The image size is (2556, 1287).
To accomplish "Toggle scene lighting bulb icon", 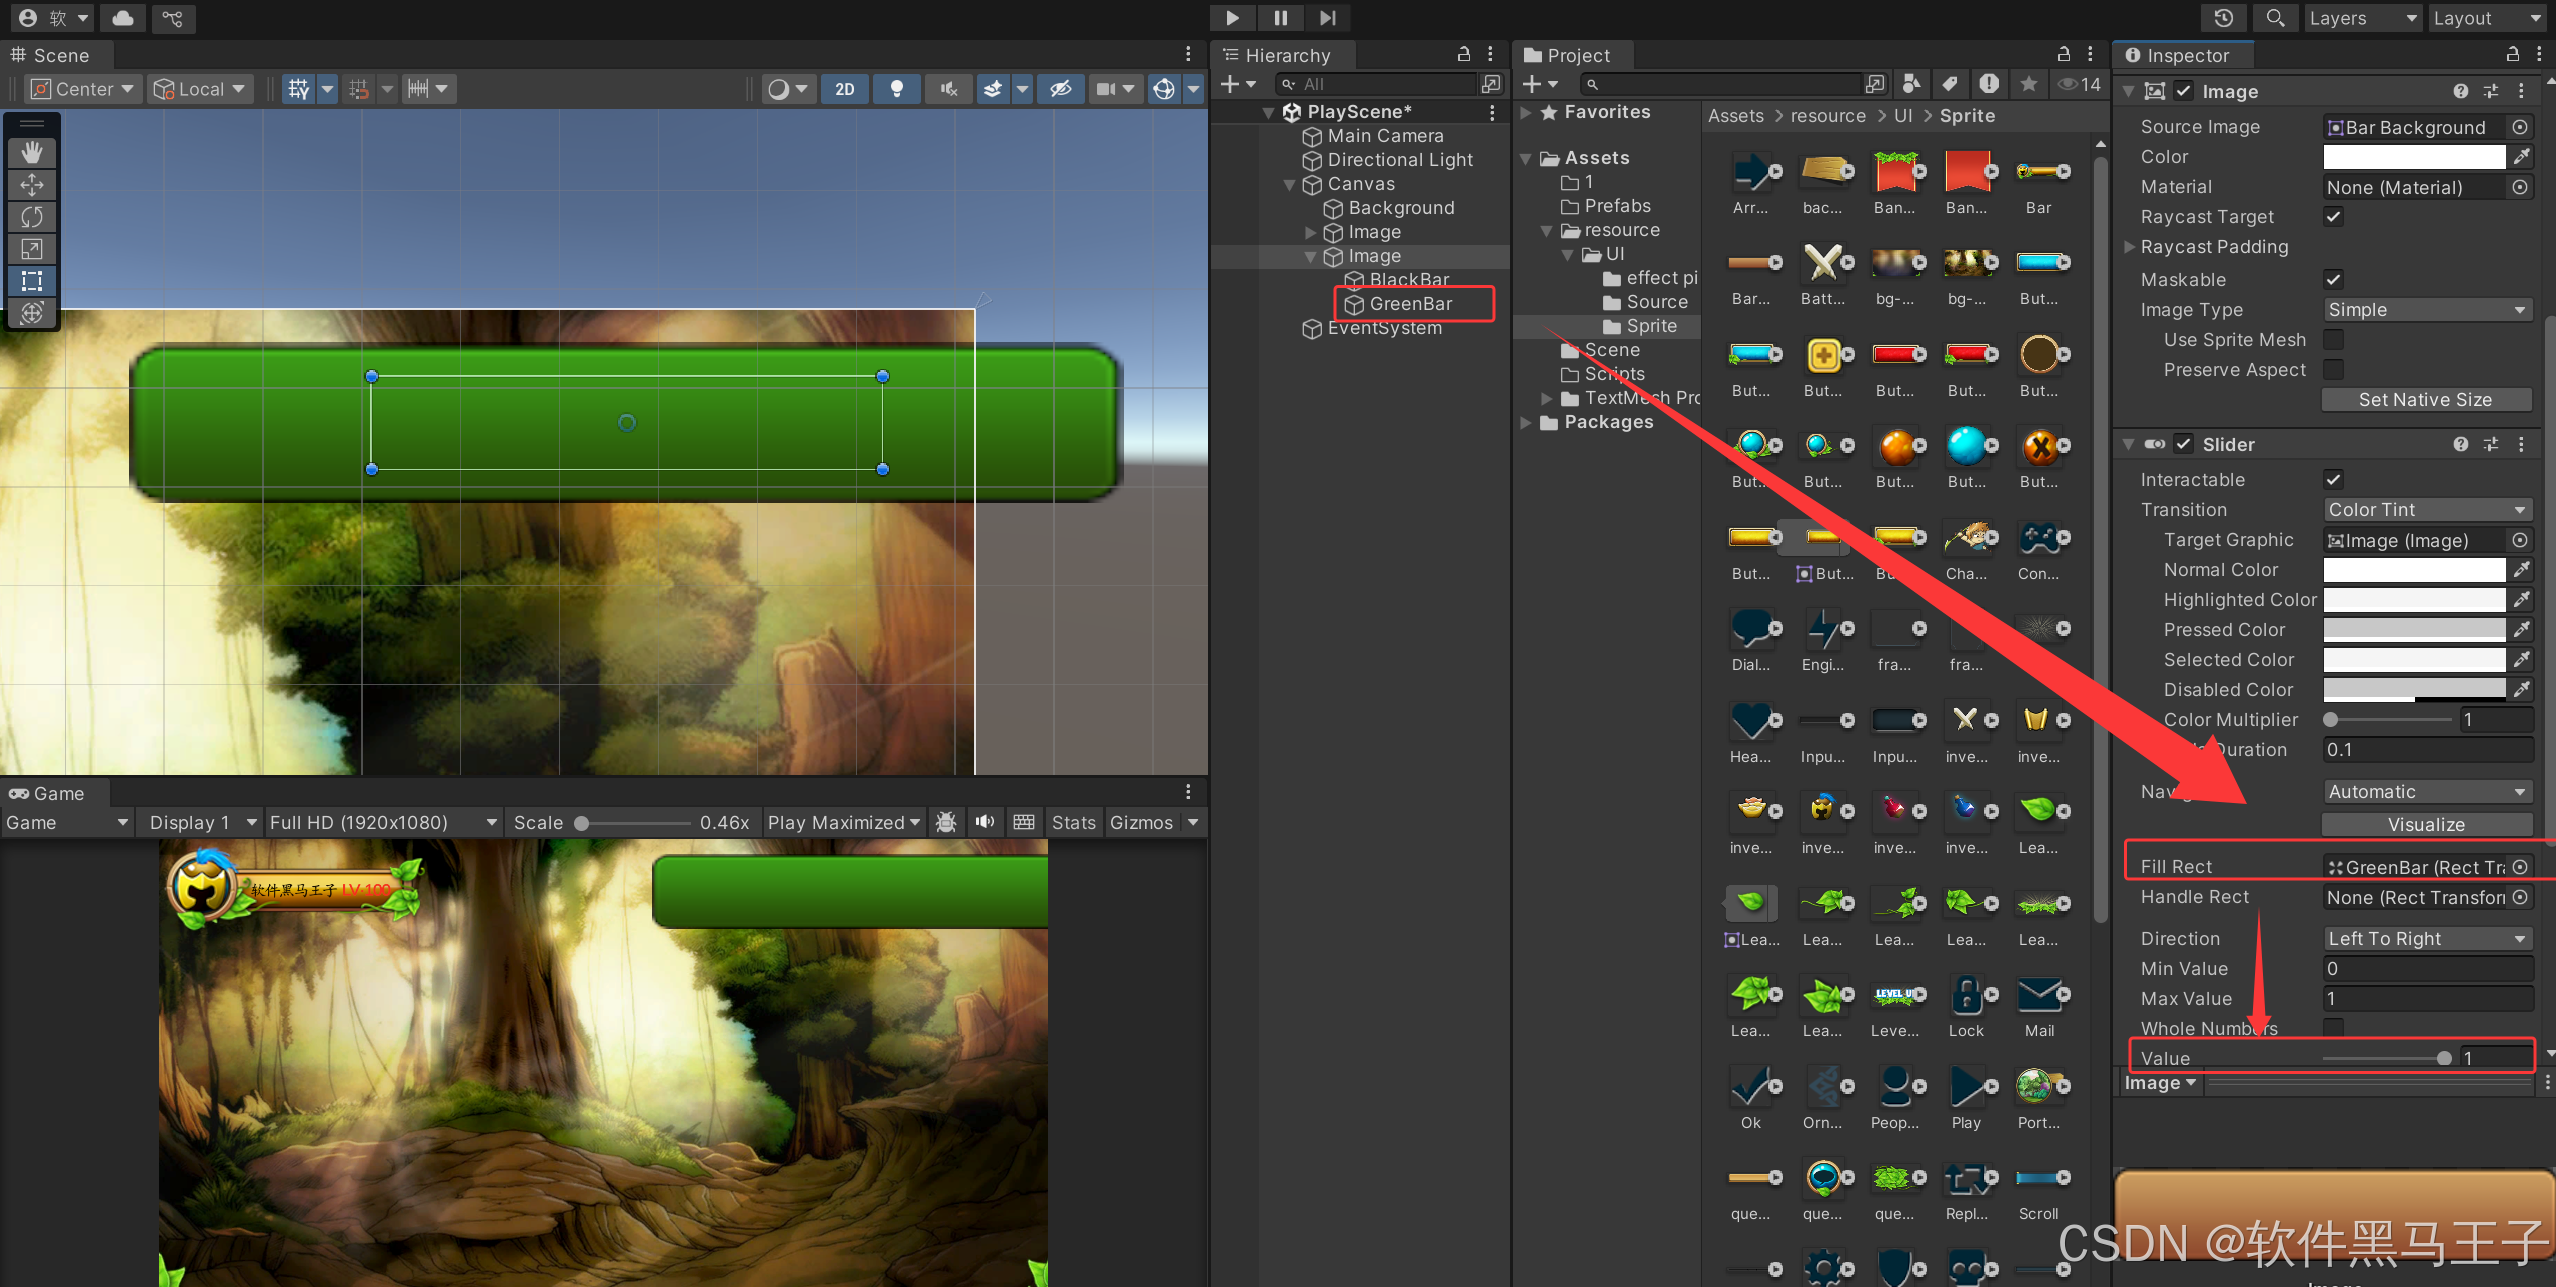I will pos(897,89).
